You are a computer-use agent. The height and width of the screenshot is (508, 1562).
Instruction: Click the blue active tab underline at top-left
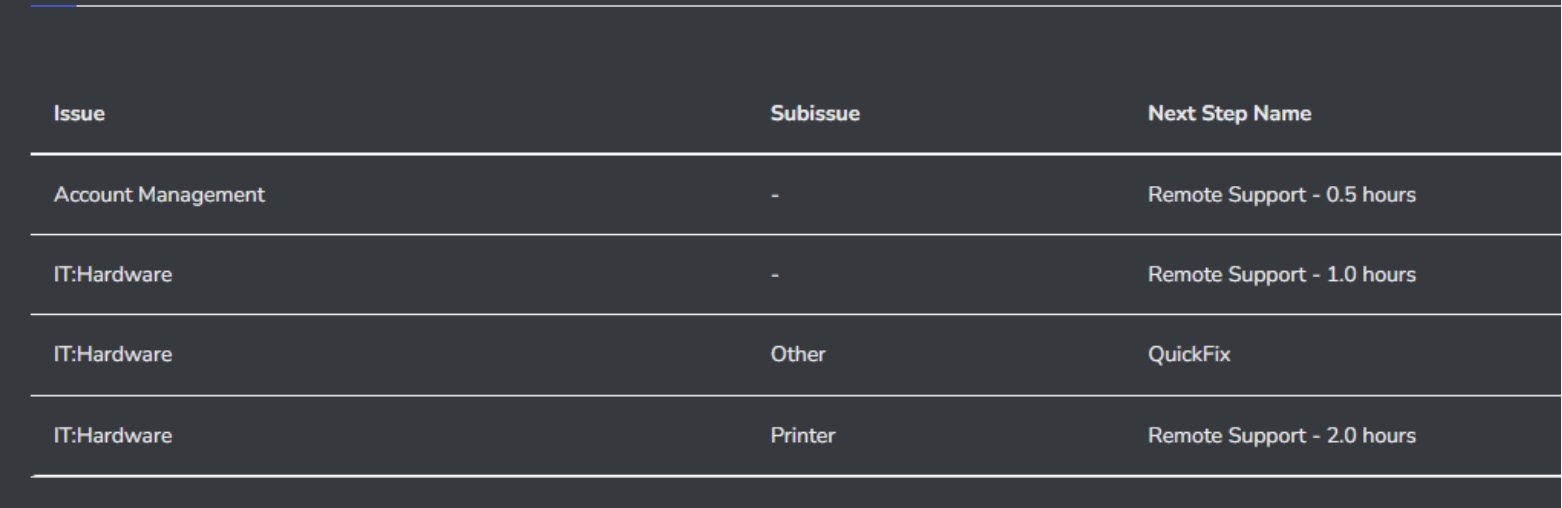(53, 5)
